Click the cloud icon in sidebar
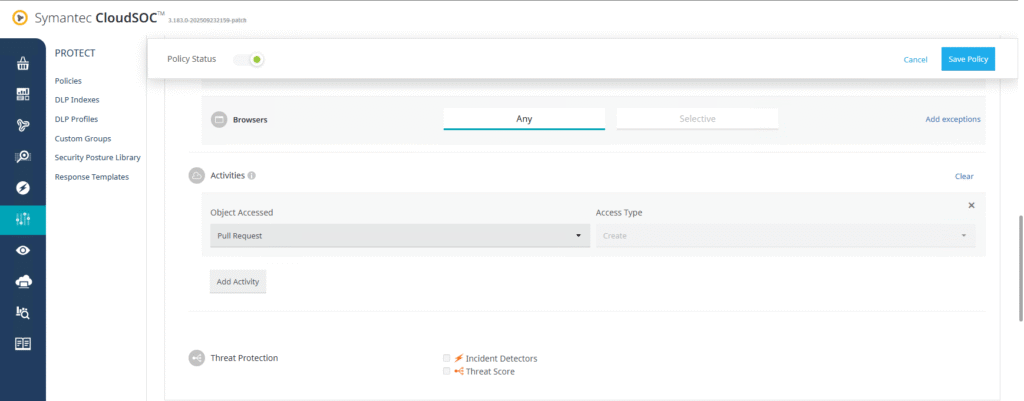 pyautogui.click(x=22, y=281)
